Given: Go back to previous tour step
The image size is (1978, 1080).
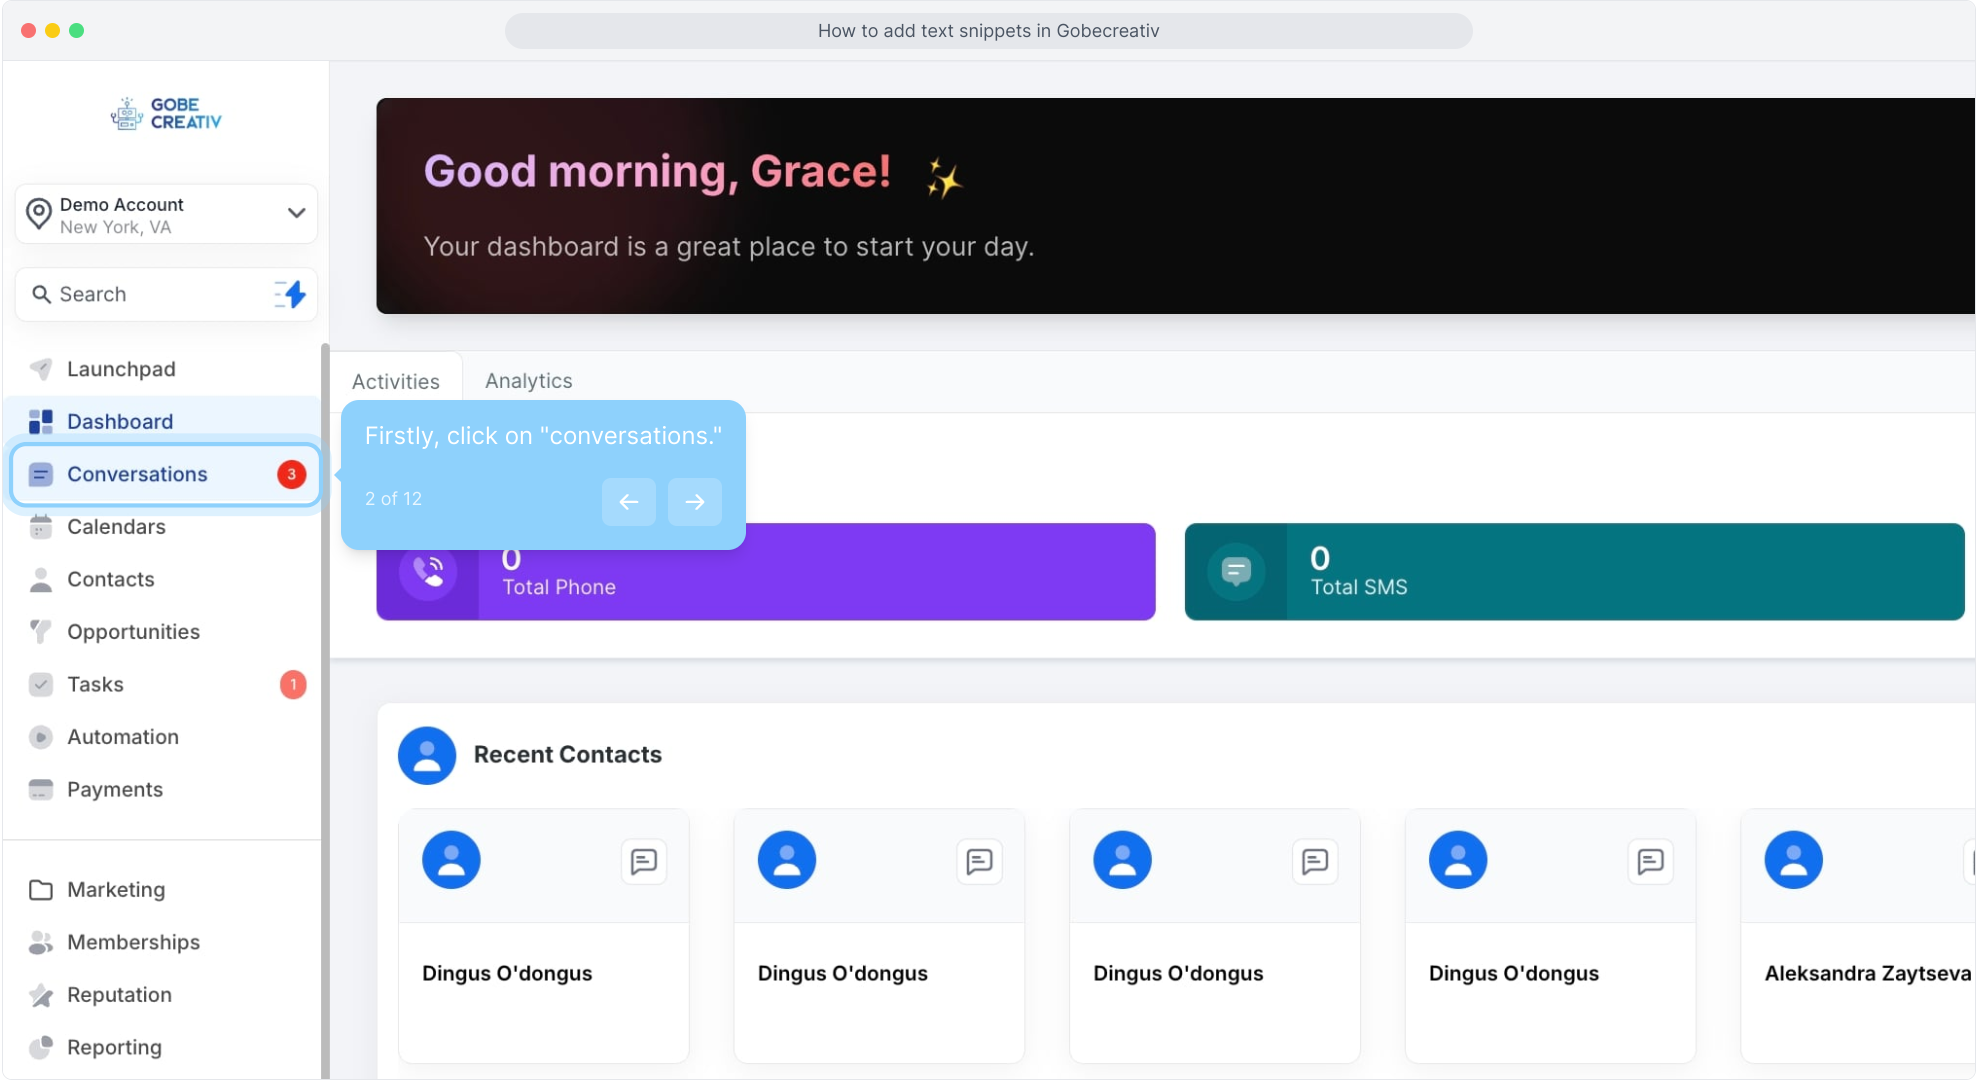Looking at the screenshot, I should click(629, 501).
